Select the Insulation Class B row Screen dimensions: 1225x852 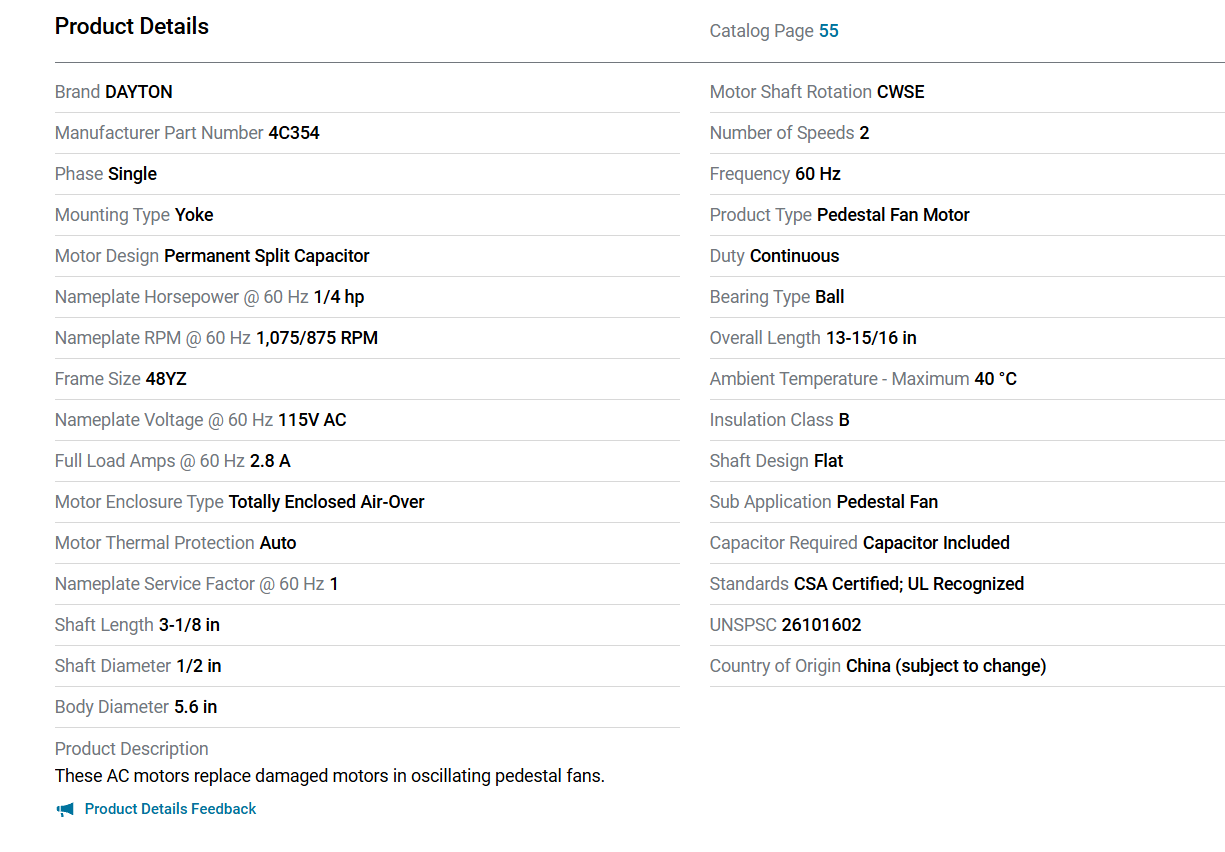point(967,420)
